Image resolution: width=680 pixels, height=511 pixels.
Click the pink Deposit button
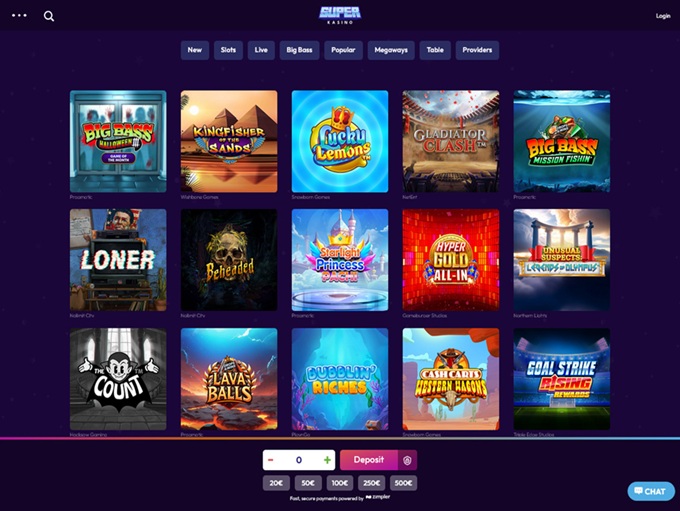tap(369, 460)
